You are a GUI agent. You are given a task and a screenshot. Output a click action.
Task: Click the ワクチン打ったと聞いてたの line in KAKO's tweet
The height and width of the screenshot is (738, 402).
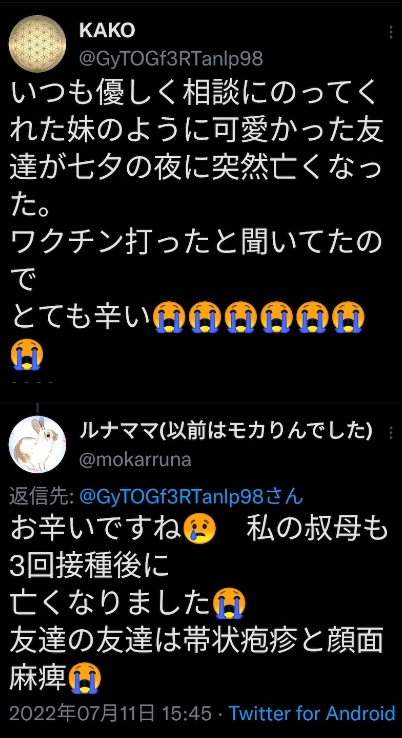pyautogui.click(x=195, y=243)
